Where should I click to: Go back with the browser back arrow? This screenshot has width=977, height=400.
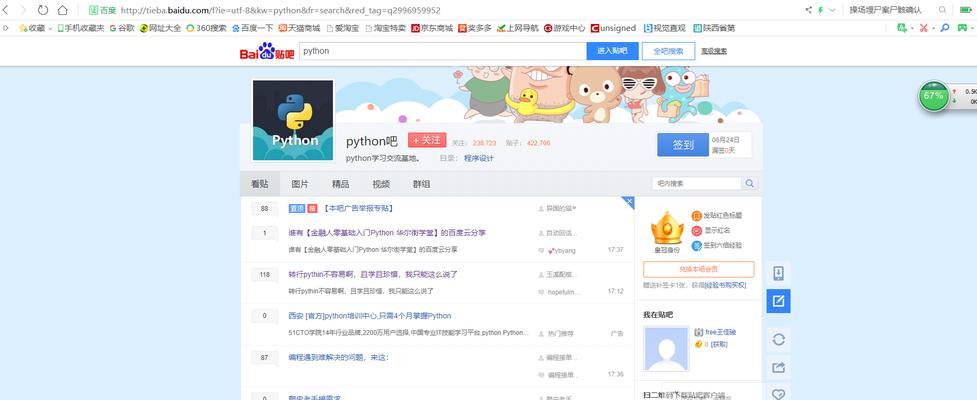pos(6,10)
